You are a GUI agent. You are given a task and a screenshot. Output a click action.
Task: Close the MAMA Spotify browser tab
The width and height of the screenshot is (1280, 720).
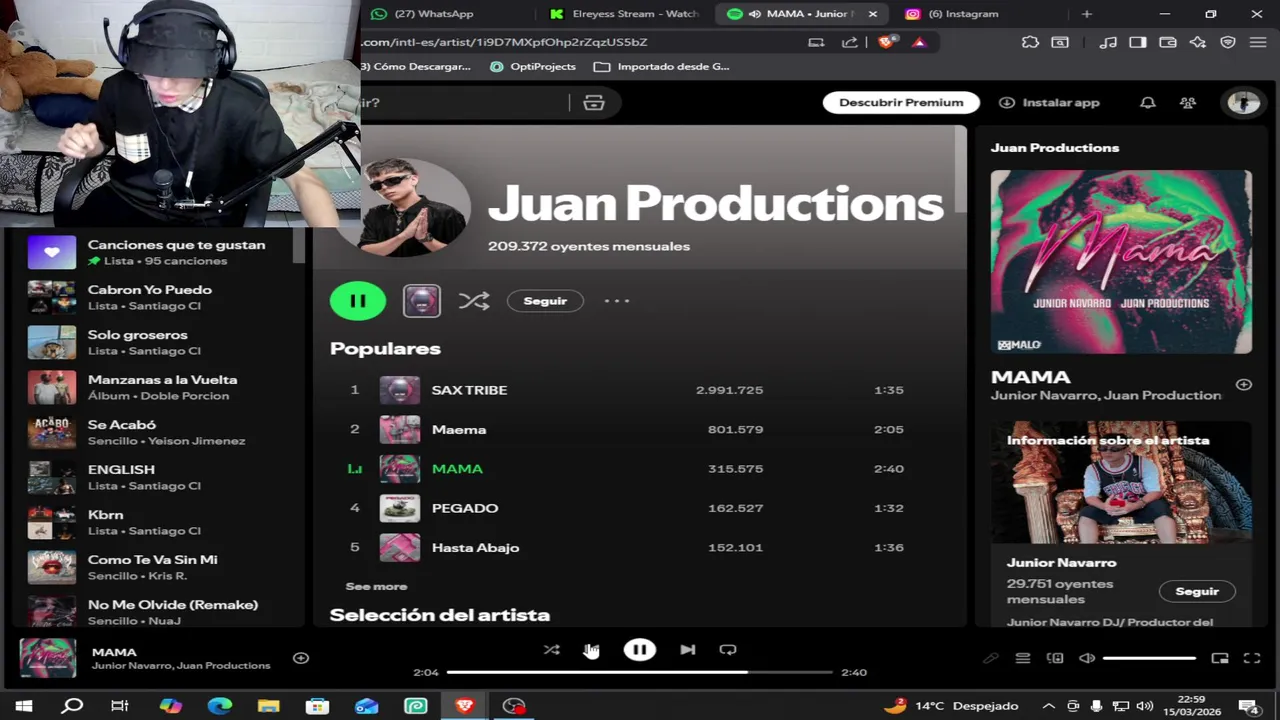point(873,14)
